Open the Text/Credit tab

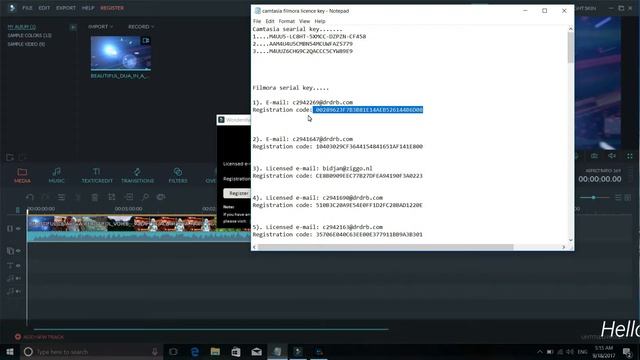pyautogui.click(x=97, y=176)
